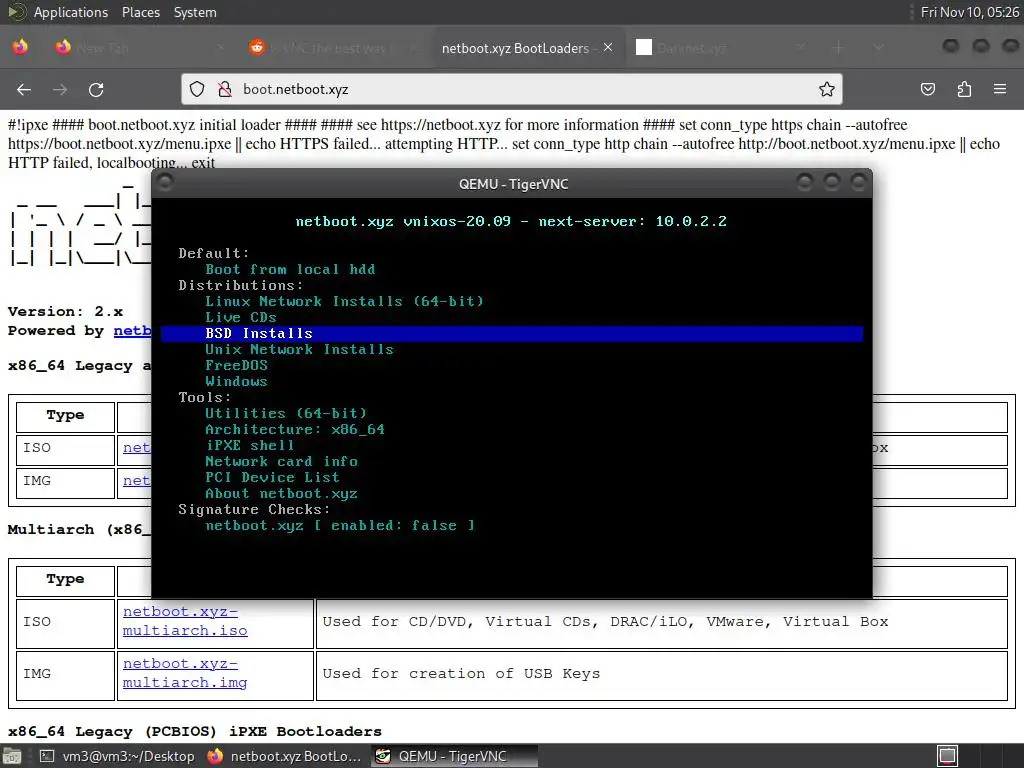
Task: Switch to the New Tab tab
Action: coord(138,48)
